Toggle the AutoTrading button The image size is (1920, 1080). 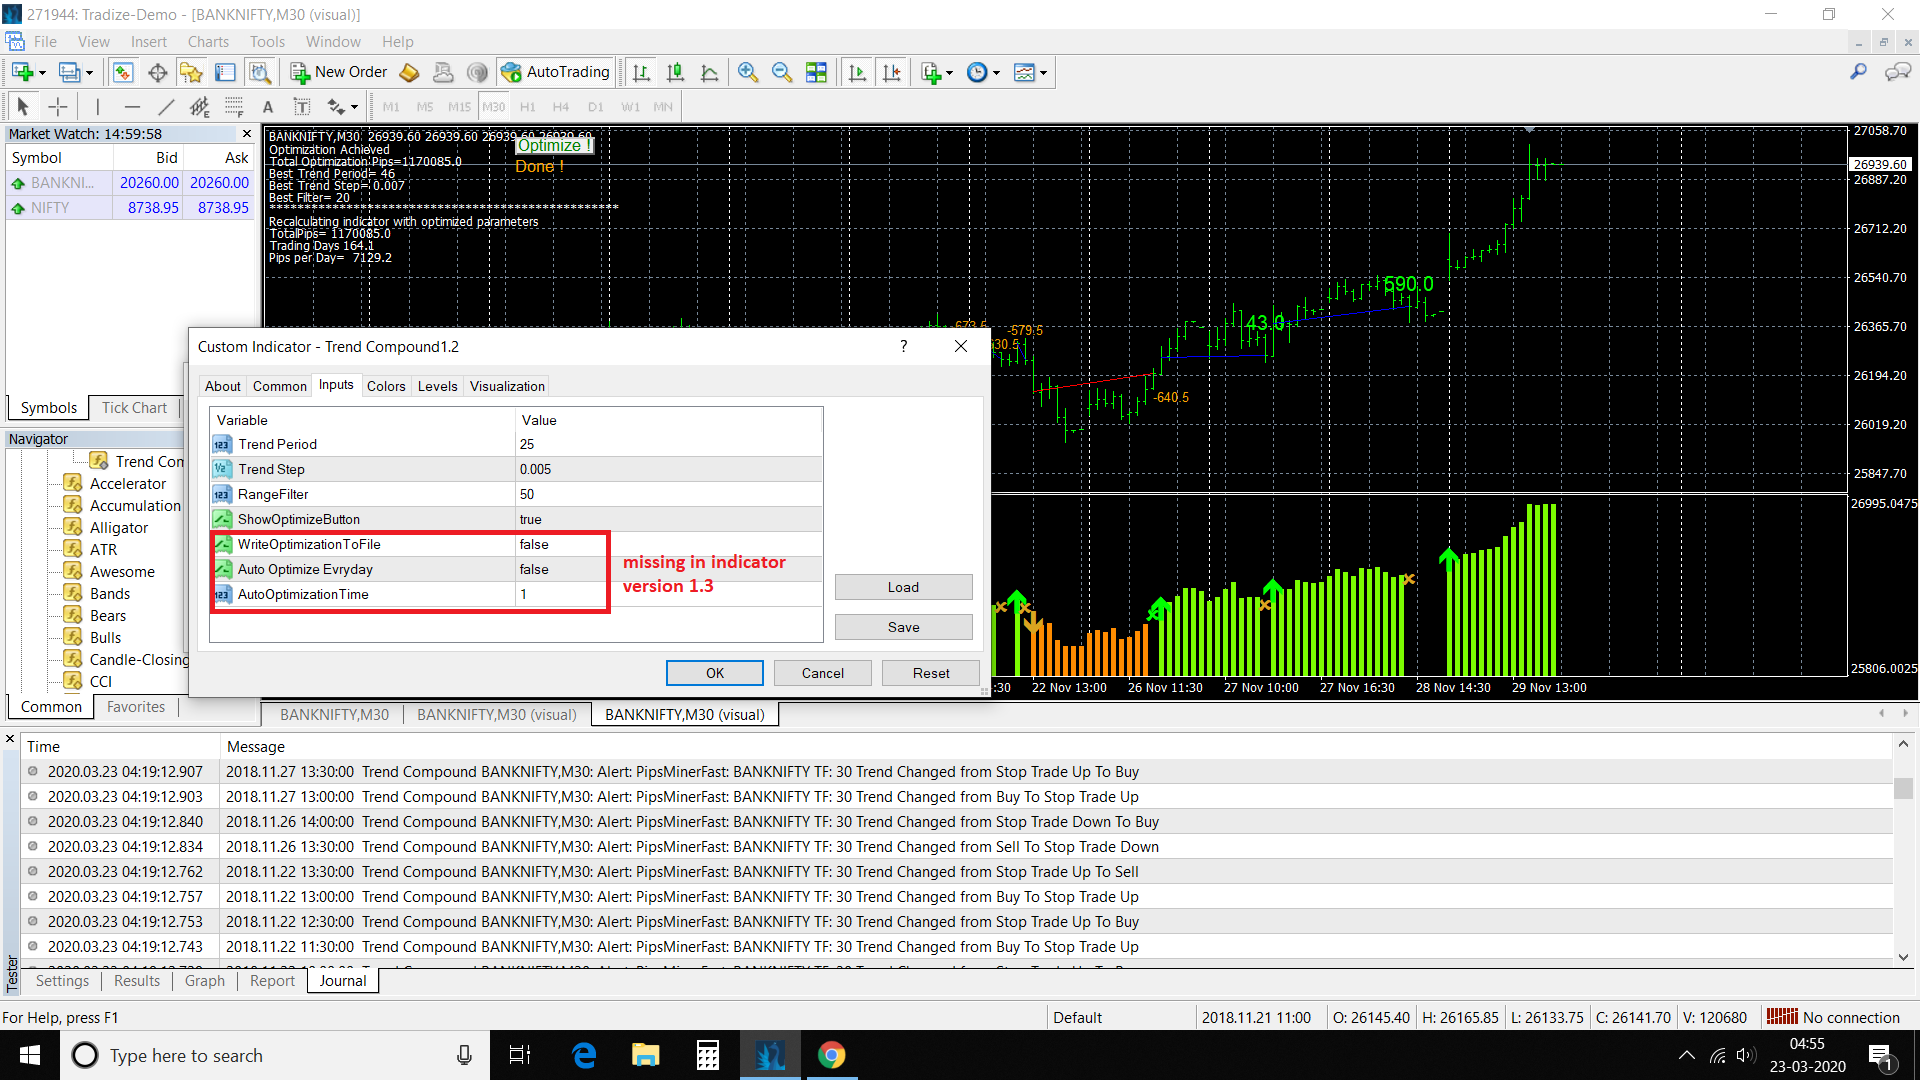pos(556,72)
